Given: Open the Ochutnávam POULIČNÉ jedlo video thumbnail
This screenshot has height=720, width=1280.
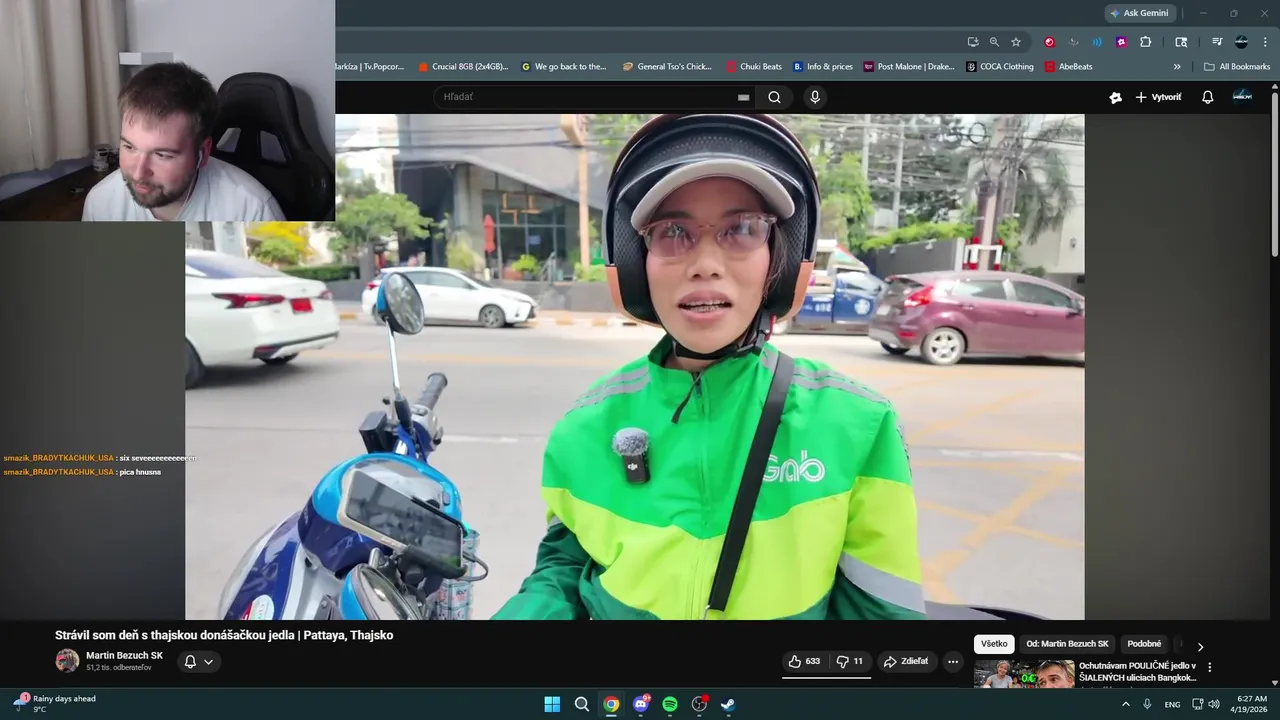Looking at the screenshot, I should (1024, 674).
